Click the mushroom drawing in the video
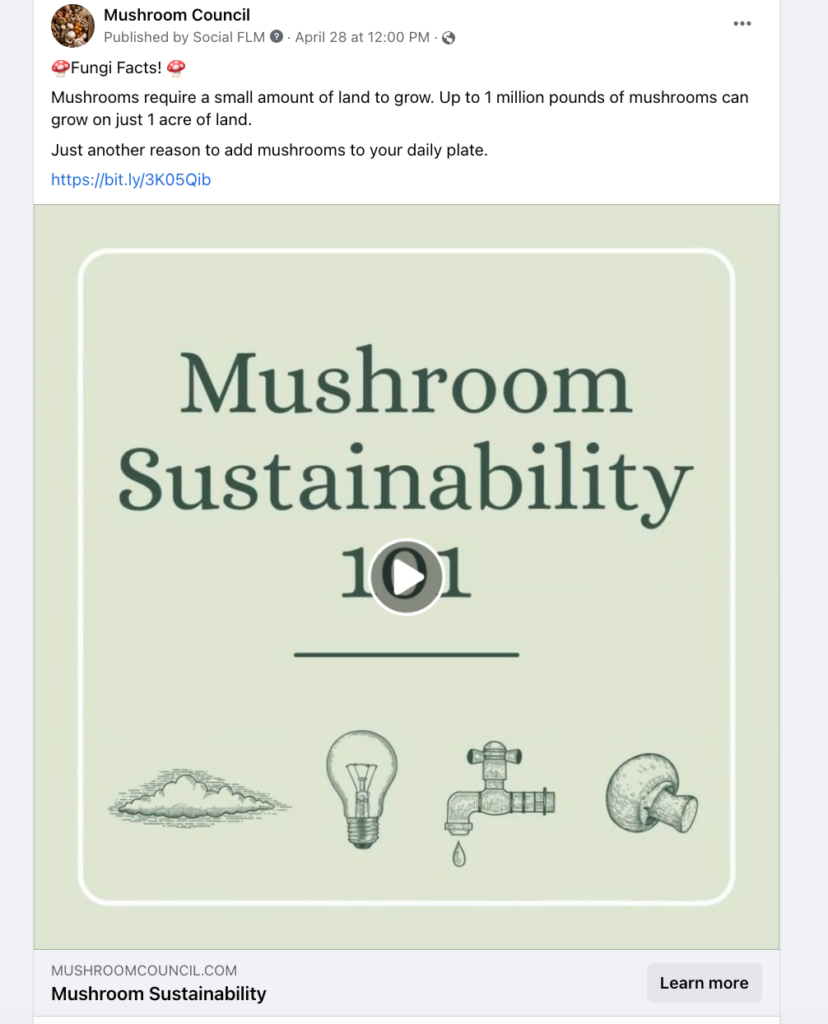 click(652, 794)
